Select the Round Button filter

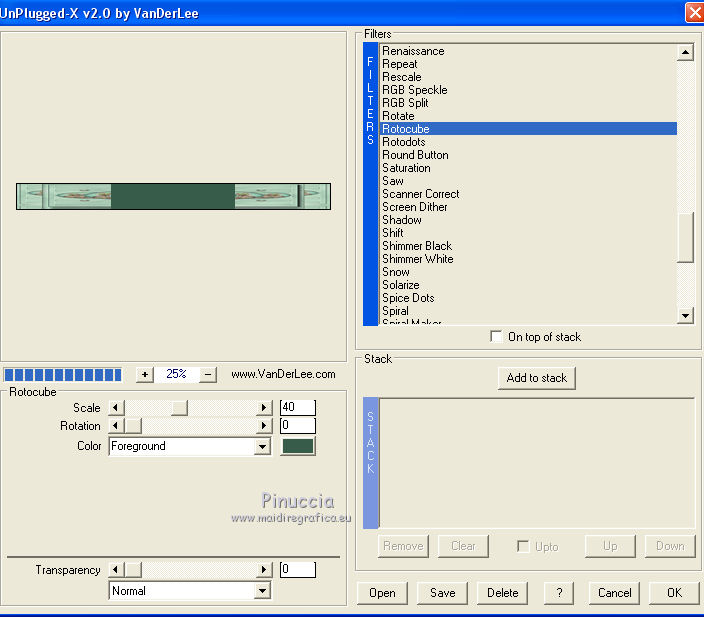point(415,155)
